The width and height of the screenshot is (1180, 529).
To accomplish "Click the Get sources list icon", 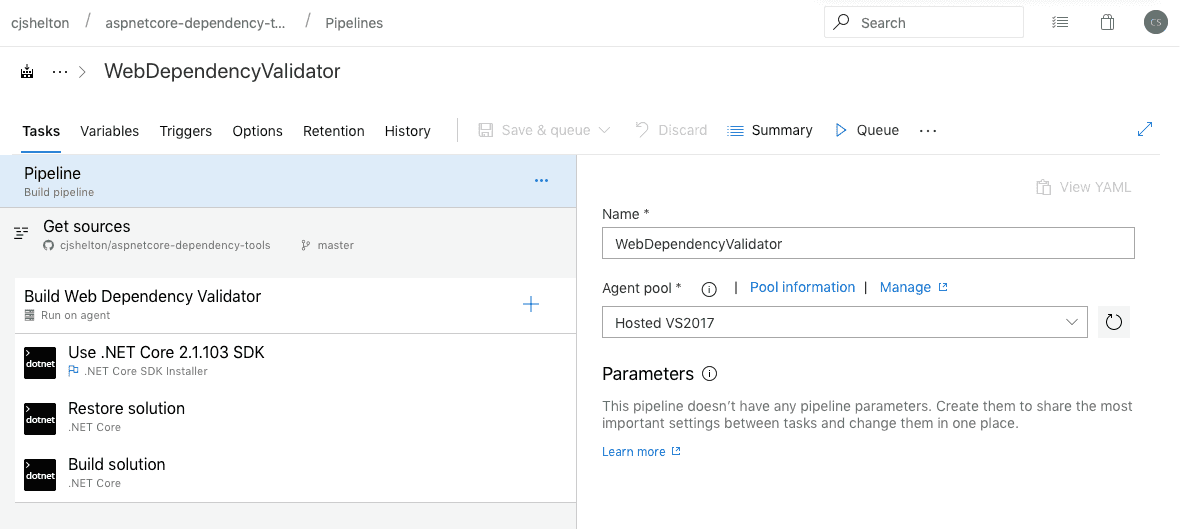I will 21,233.
